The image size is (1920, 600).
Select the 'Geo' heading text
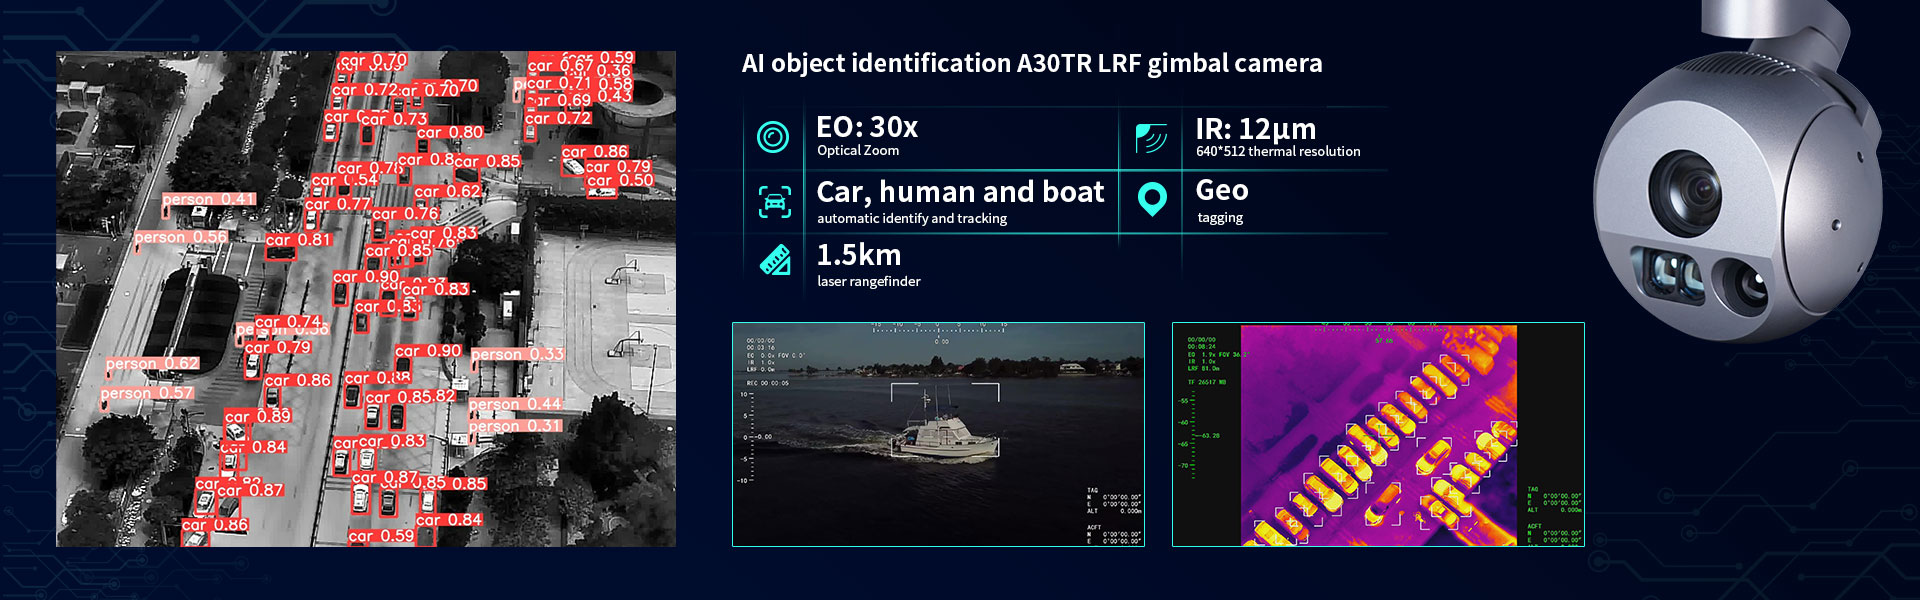[x=1222, y=190]
